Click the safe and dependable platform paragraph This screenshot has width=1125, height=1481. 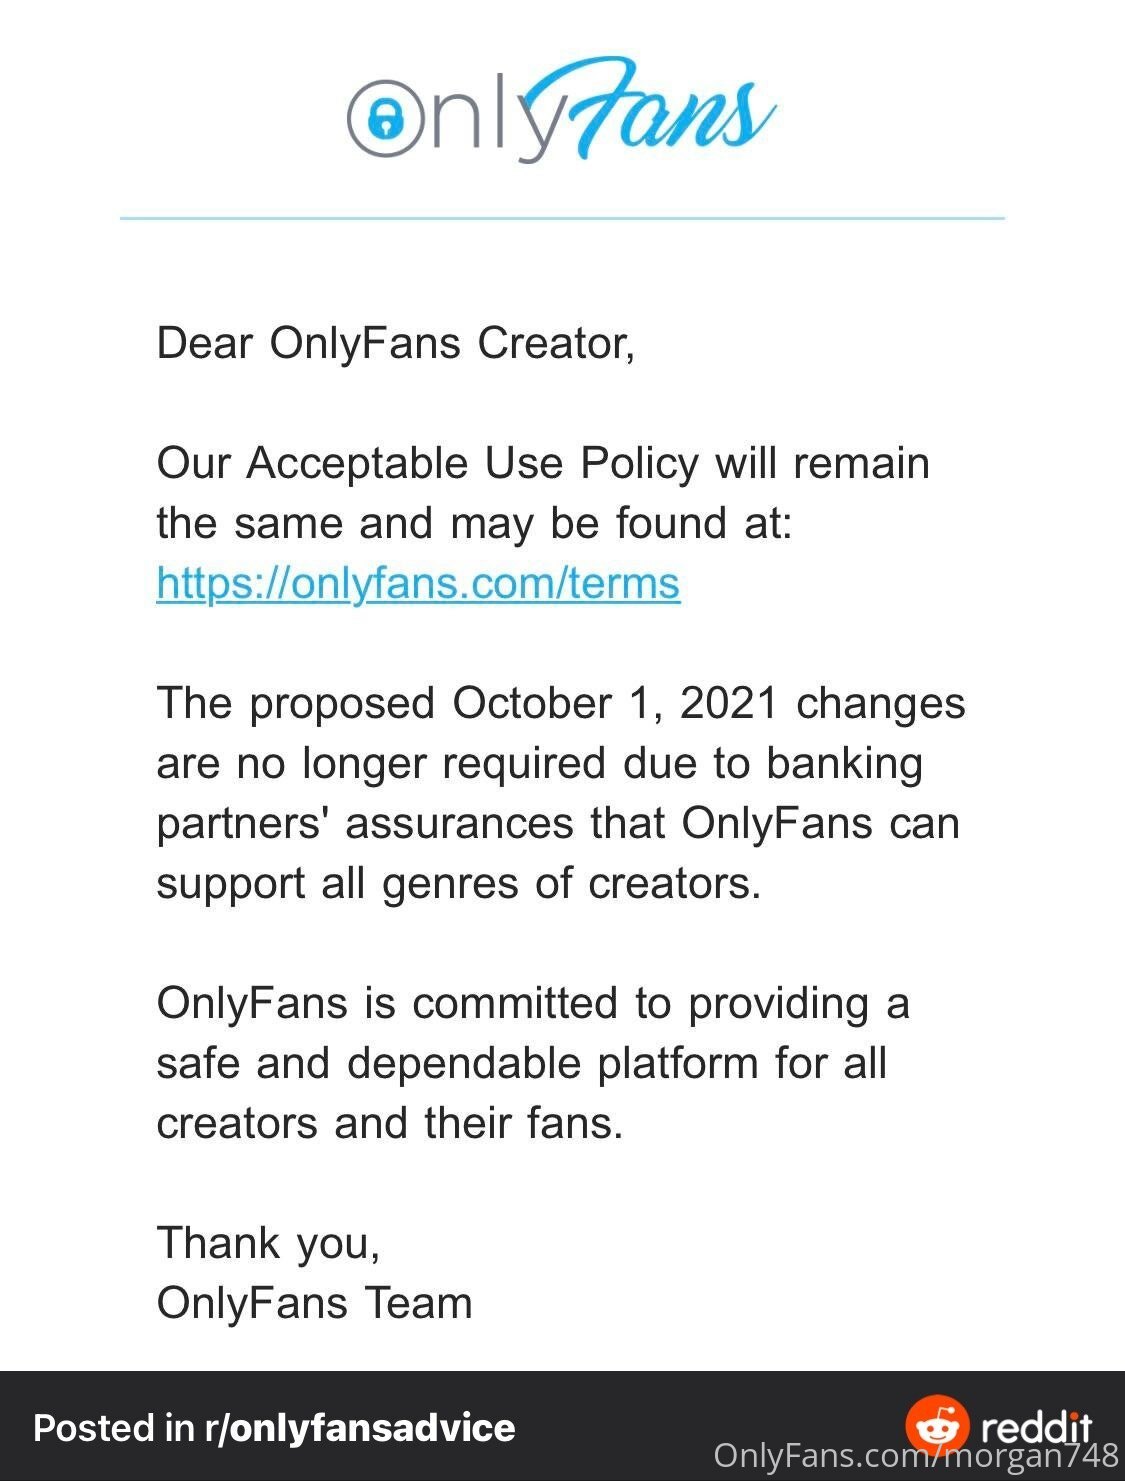click(x=533, y=1062)
